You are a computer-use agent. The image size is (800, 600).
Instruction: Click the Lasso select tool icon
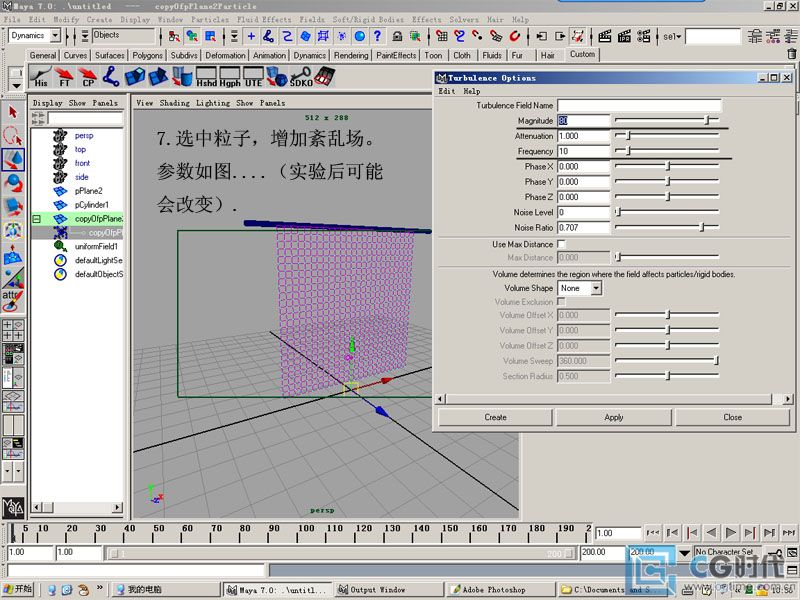pos(13,136)
